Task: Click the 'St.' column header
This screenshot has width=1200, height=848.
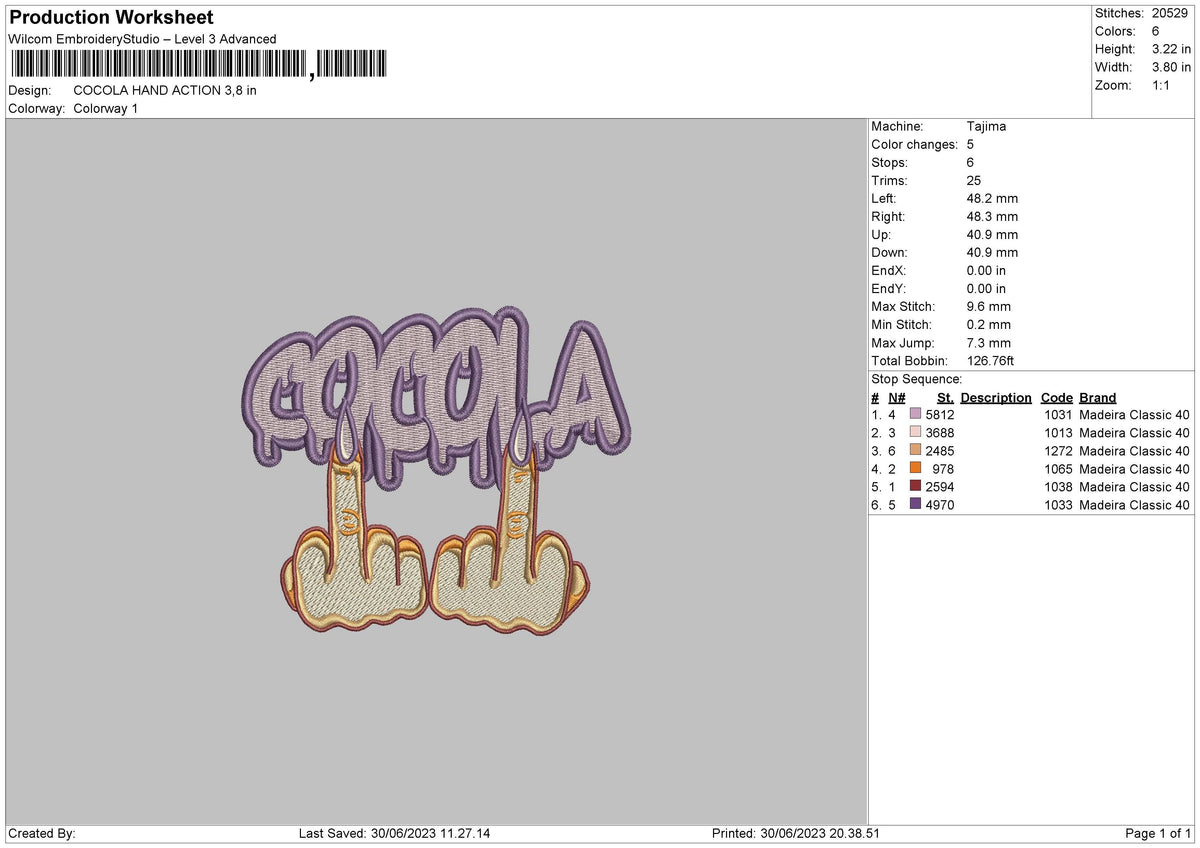Action: click(945, 397)
